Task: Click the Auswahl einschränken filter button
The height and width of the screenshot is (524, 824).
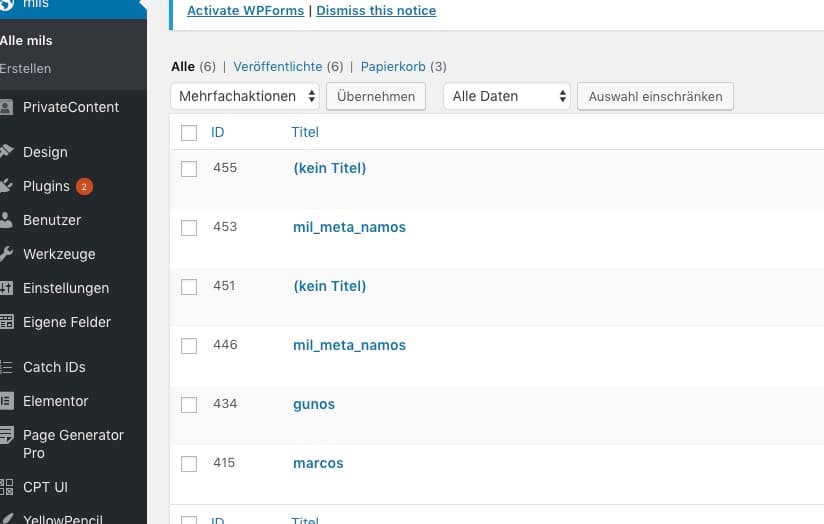Action: (656, 96)
